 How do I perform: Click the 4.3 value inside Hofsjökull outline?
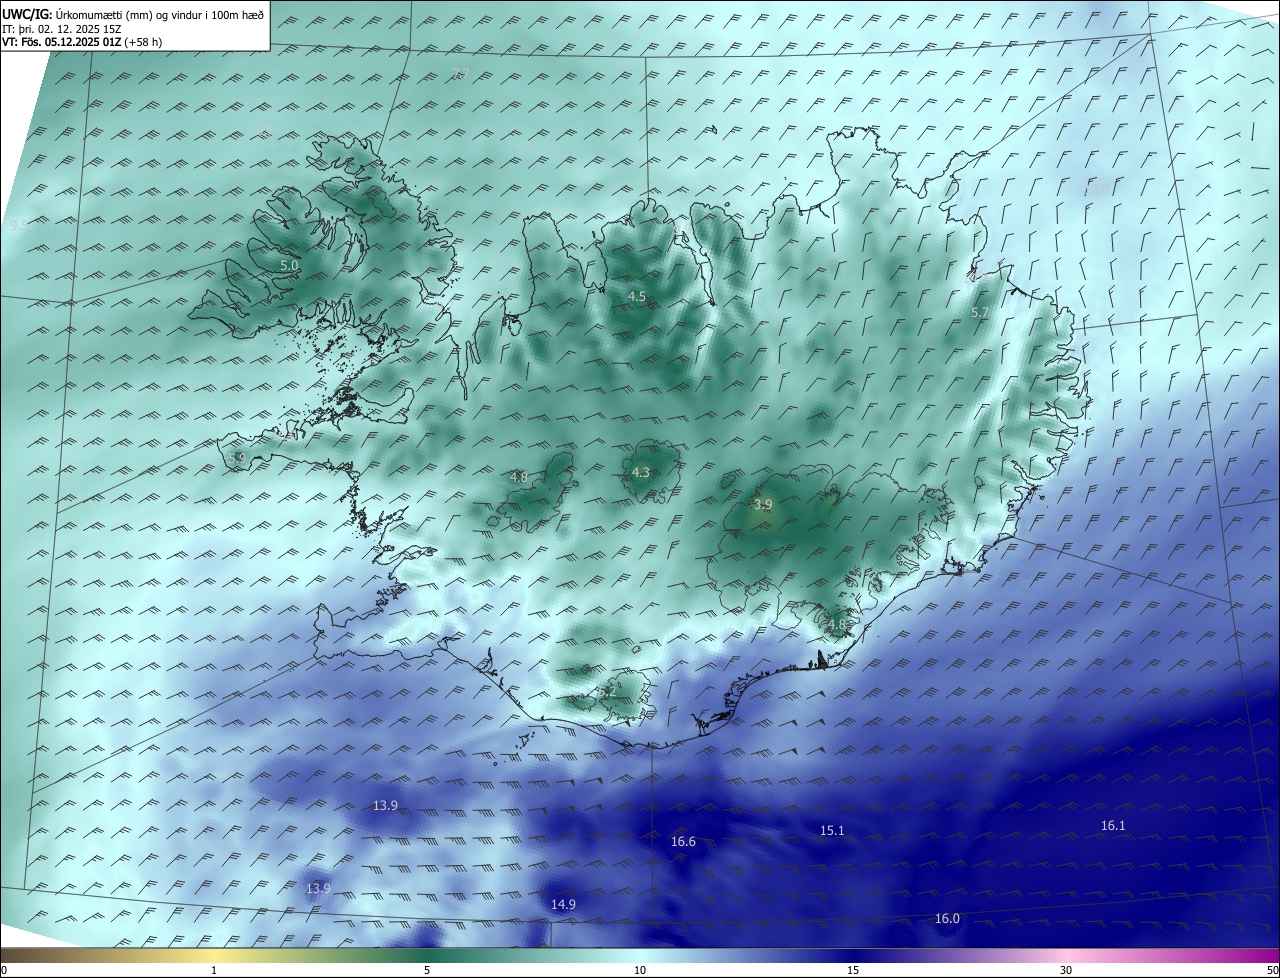pos(641,472)
